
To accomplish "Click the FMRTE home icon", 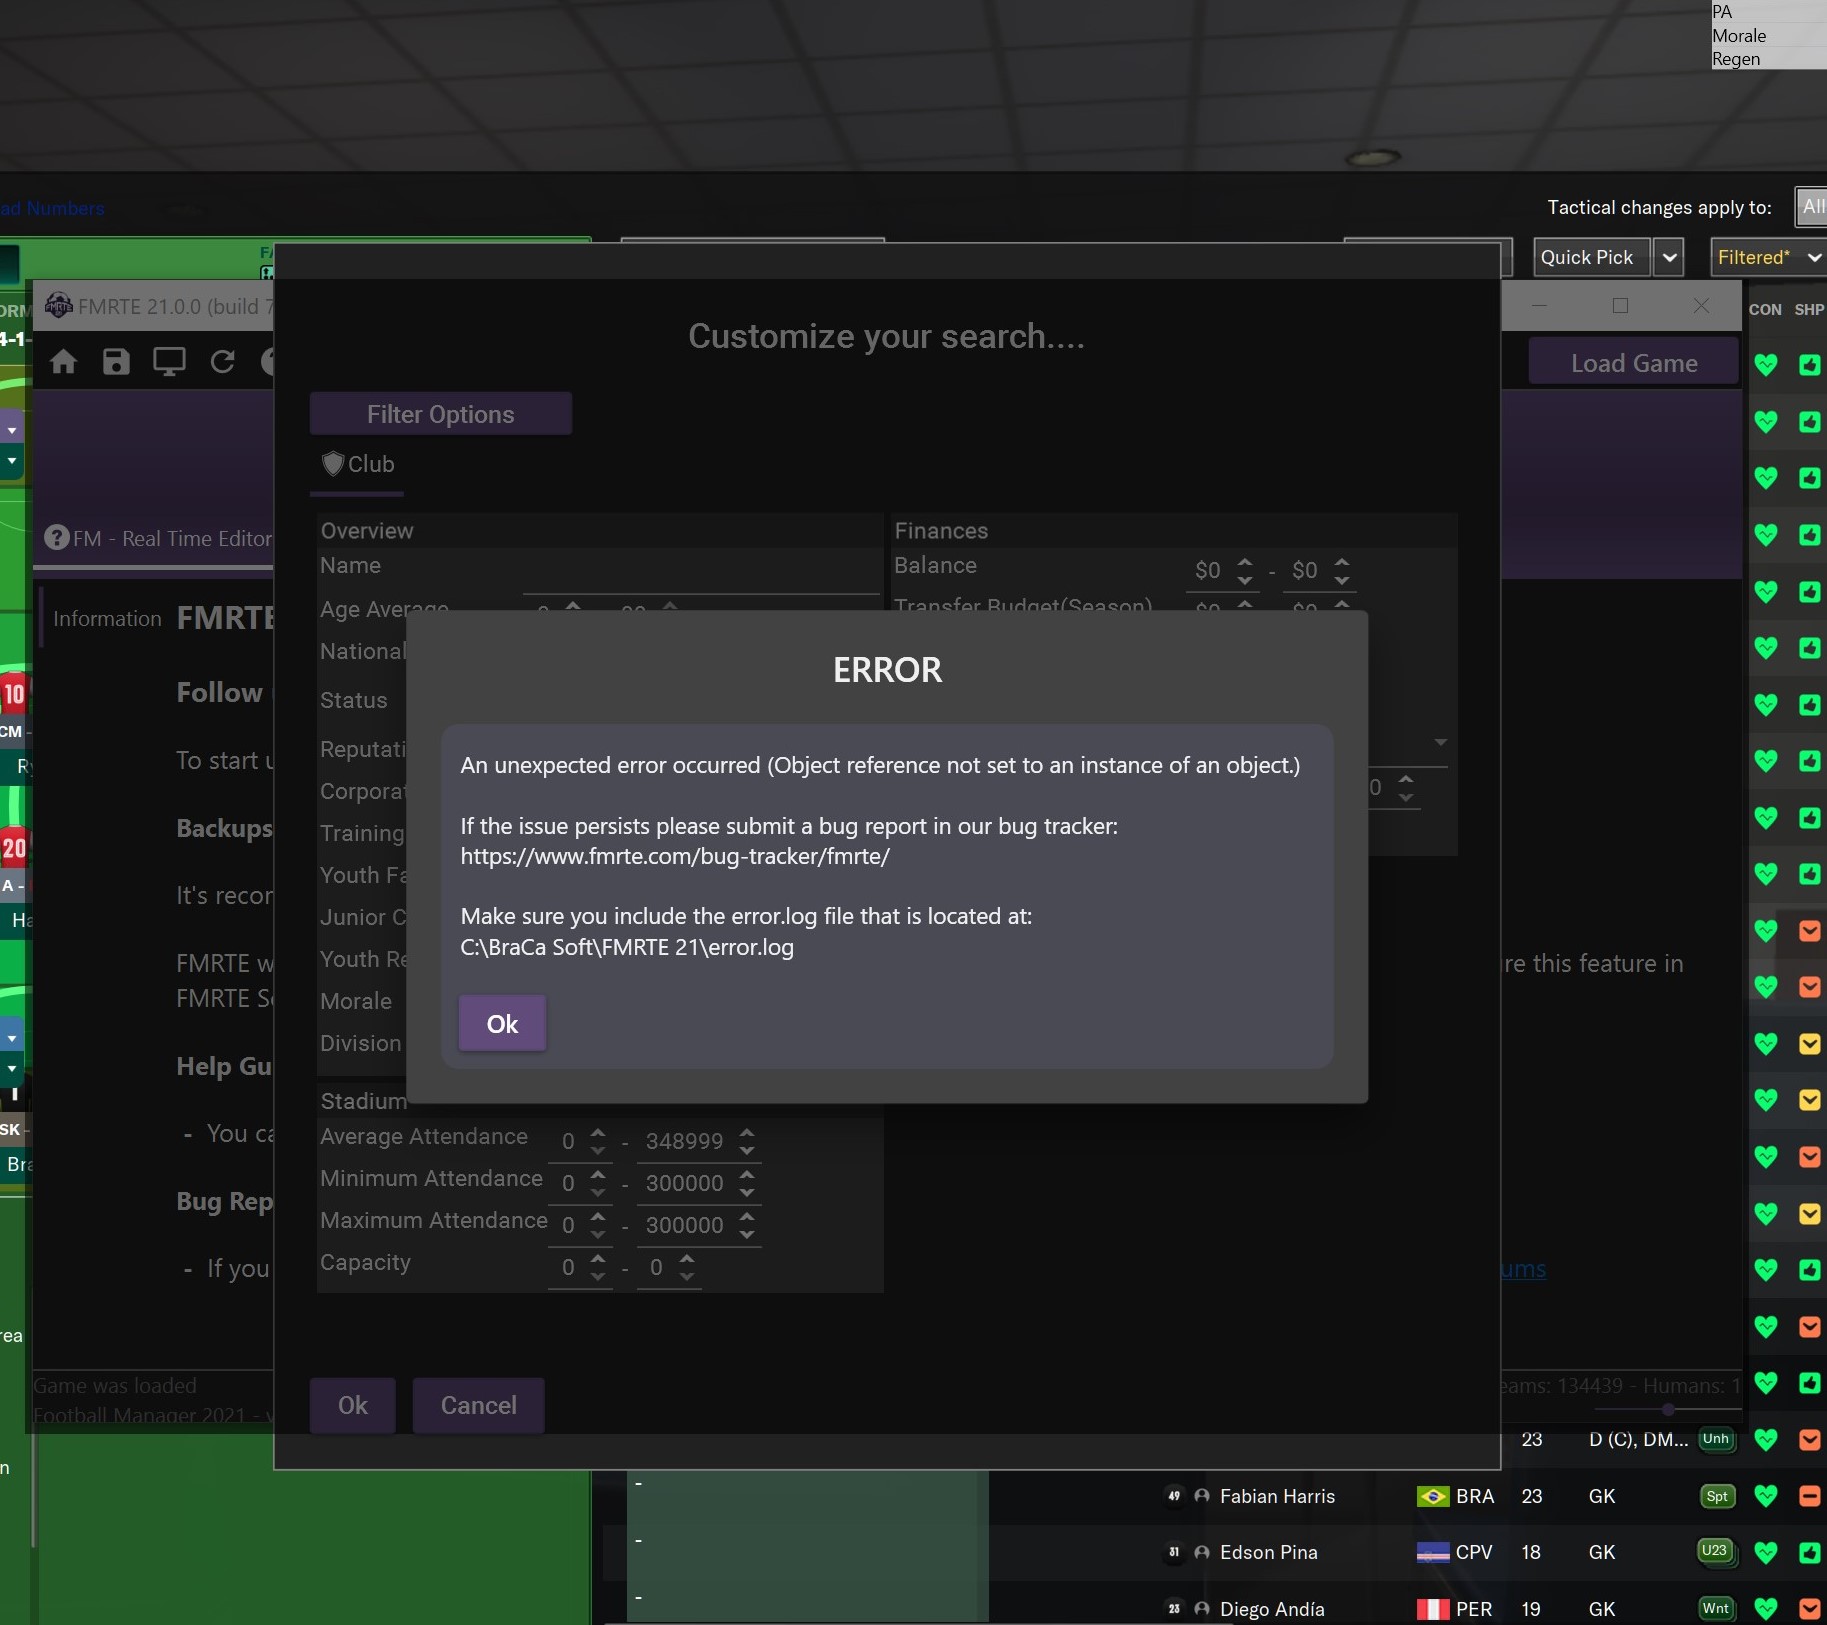I will pyautogui.click(x=64, y=361).
